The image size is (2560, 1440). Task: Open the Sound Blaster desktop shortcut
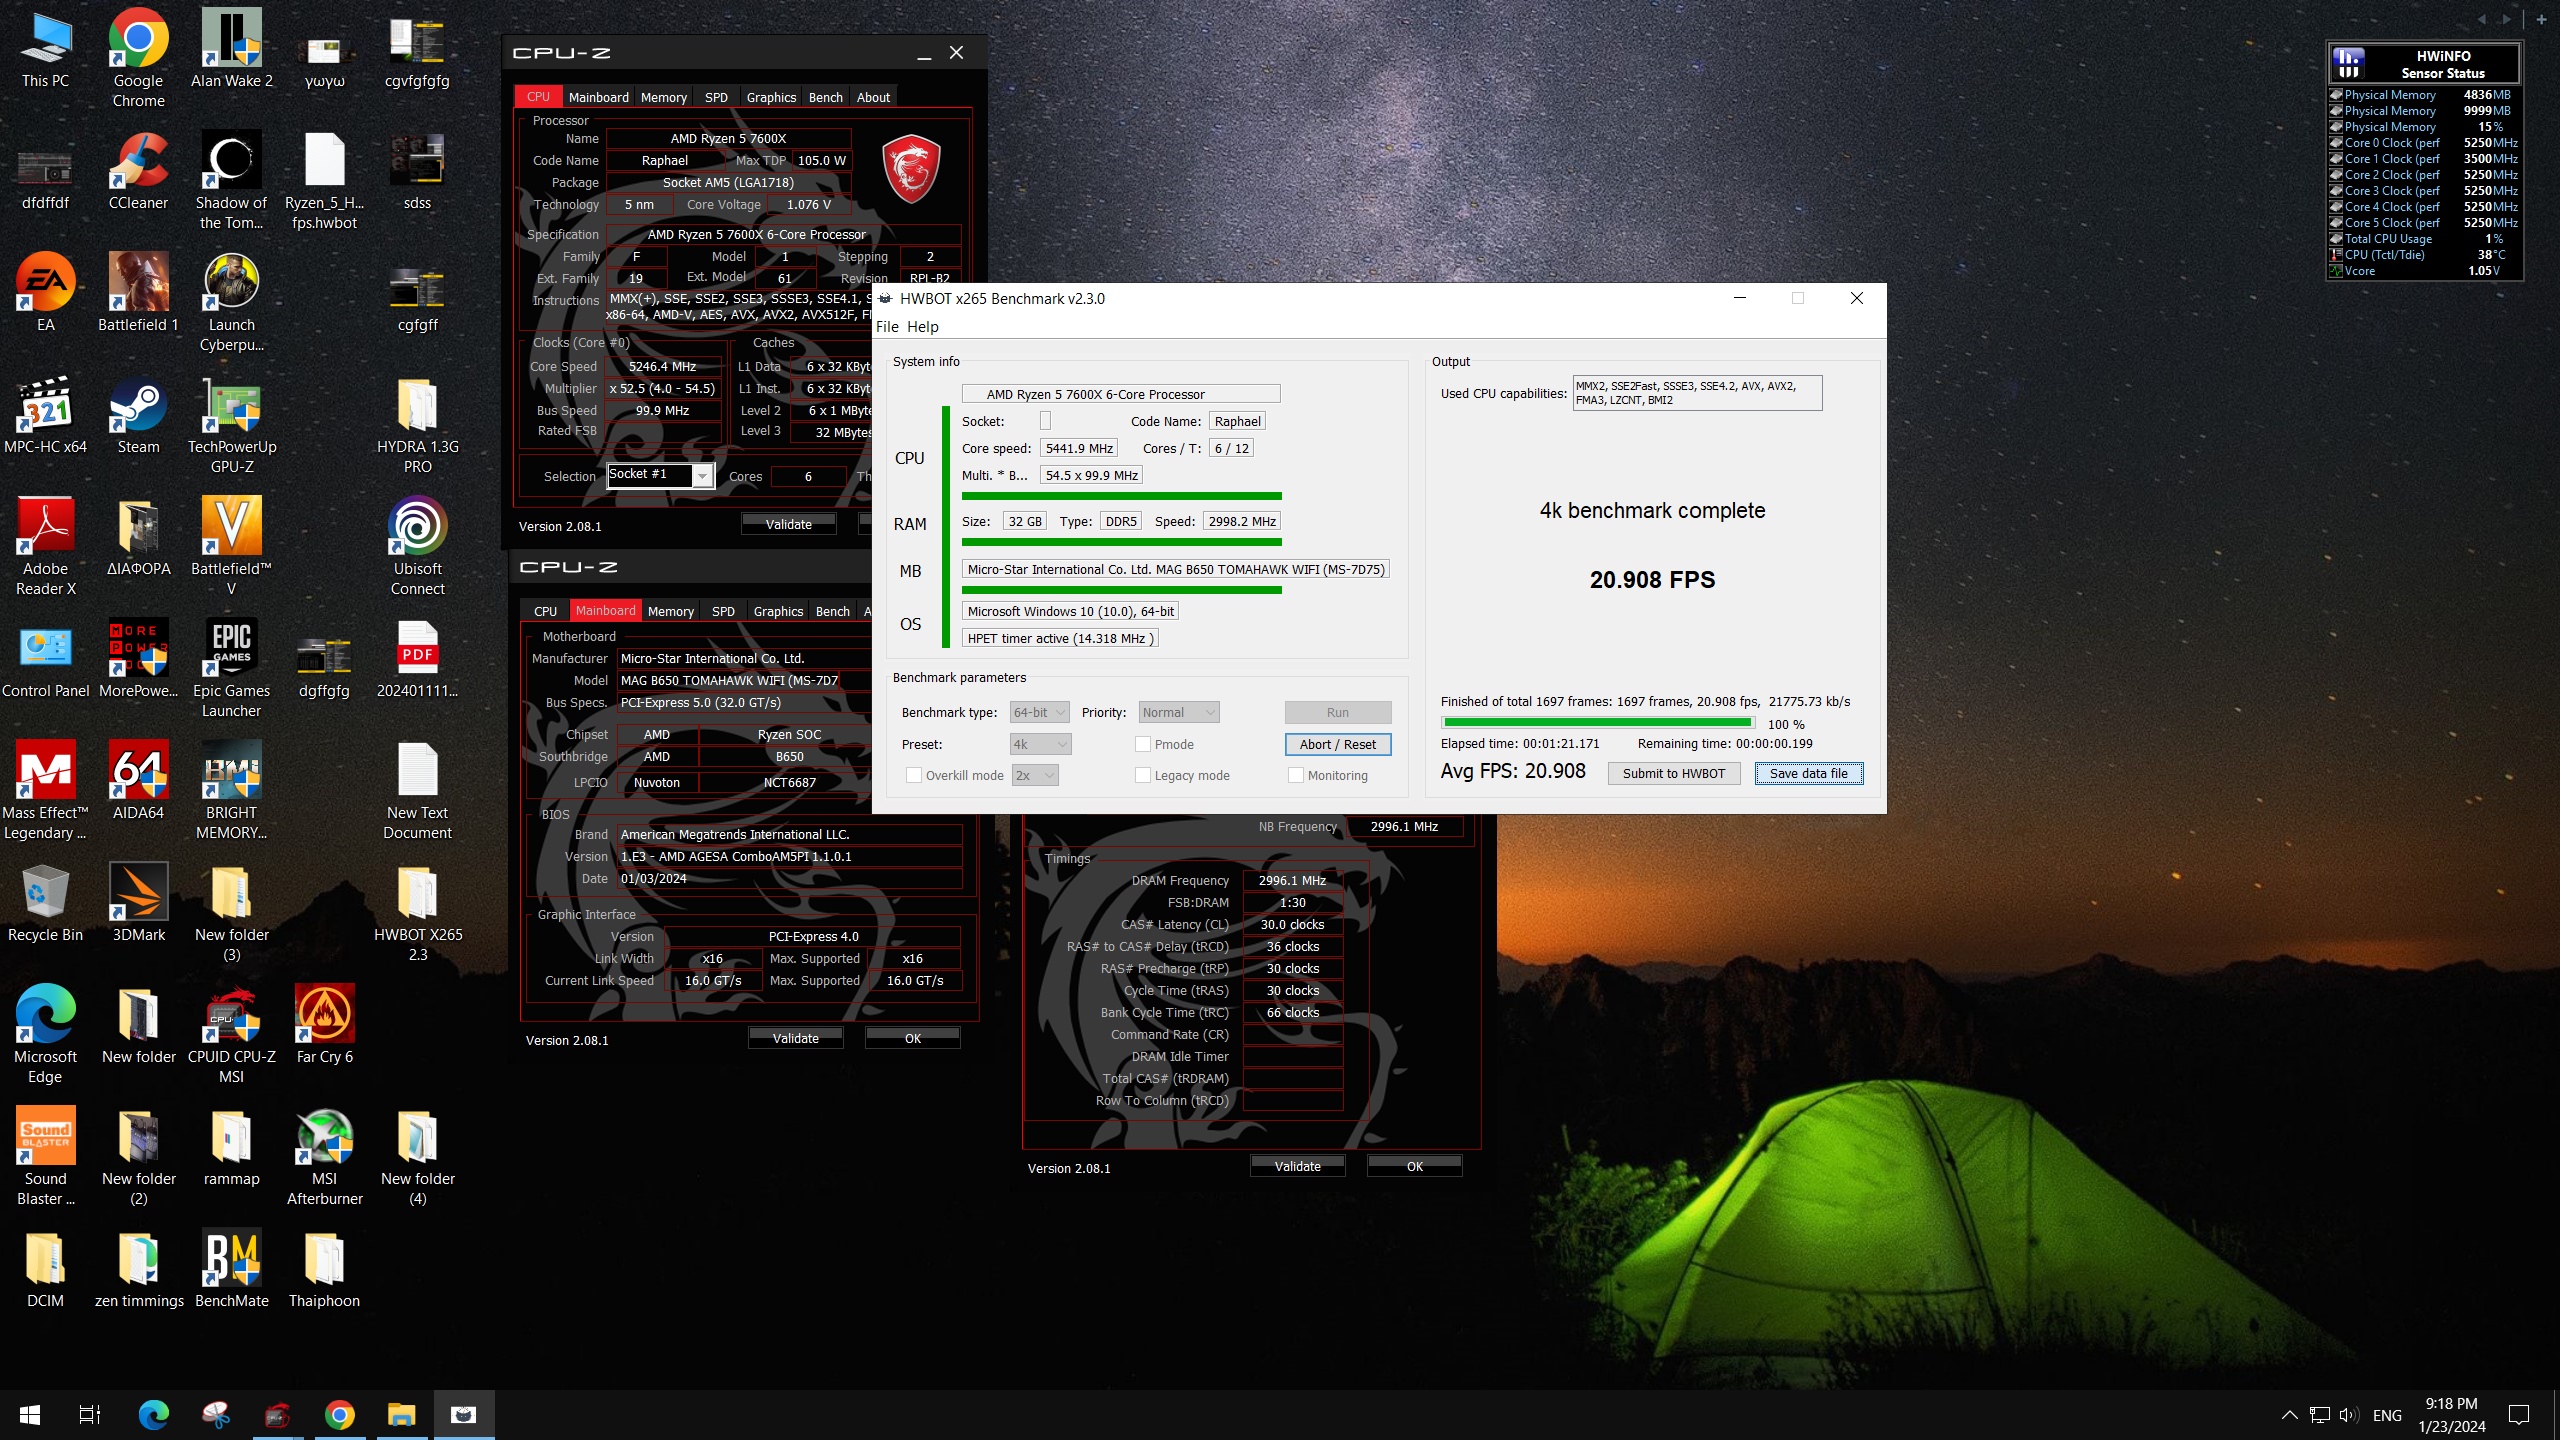tap(45, 1156)
